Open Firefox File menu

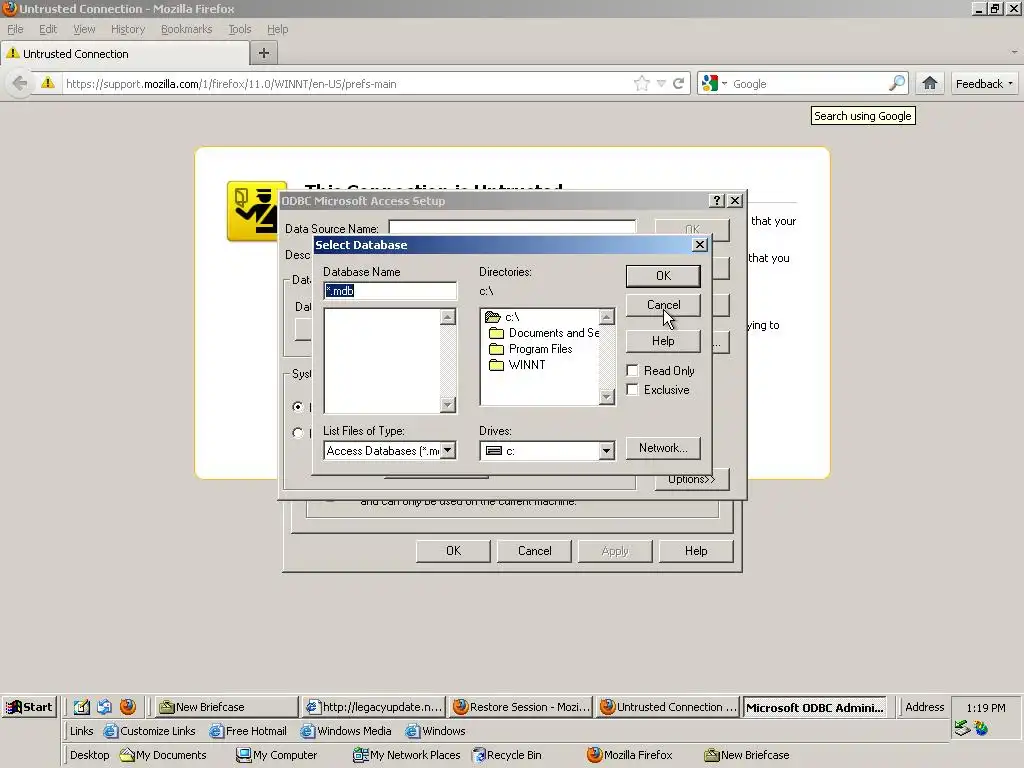(x=15, y=29)
